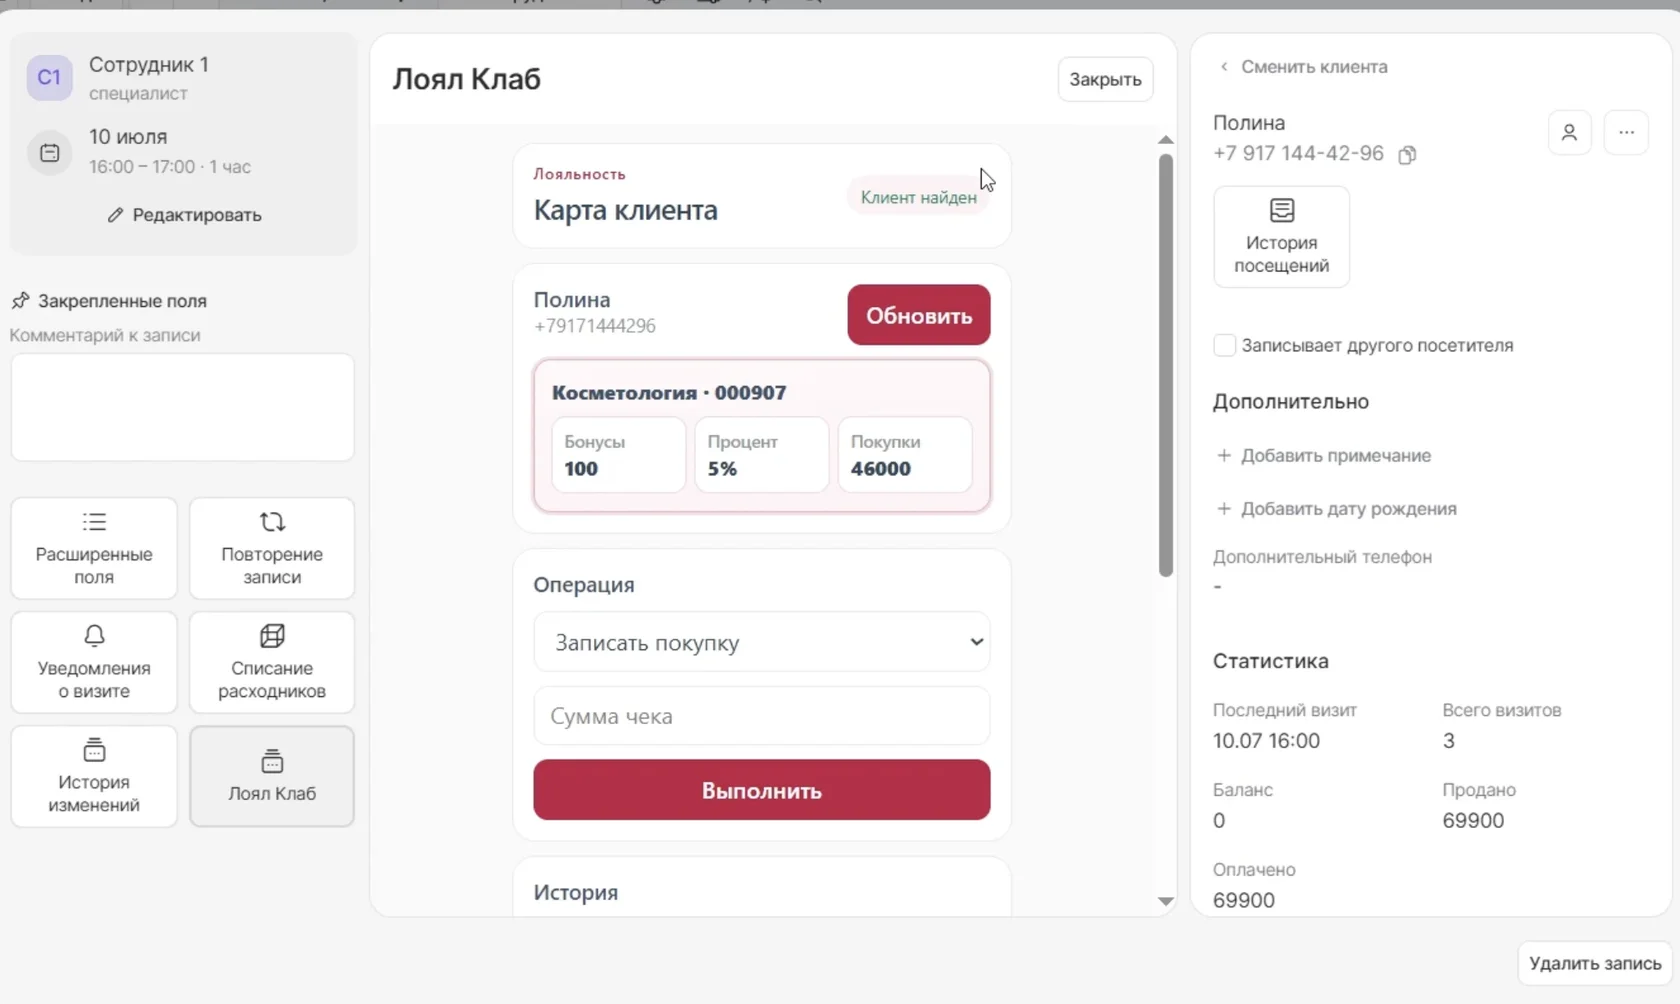Screen dimensions: 1680x1004
Task: Click the Баланс value 0
Action: point(1219,821)
